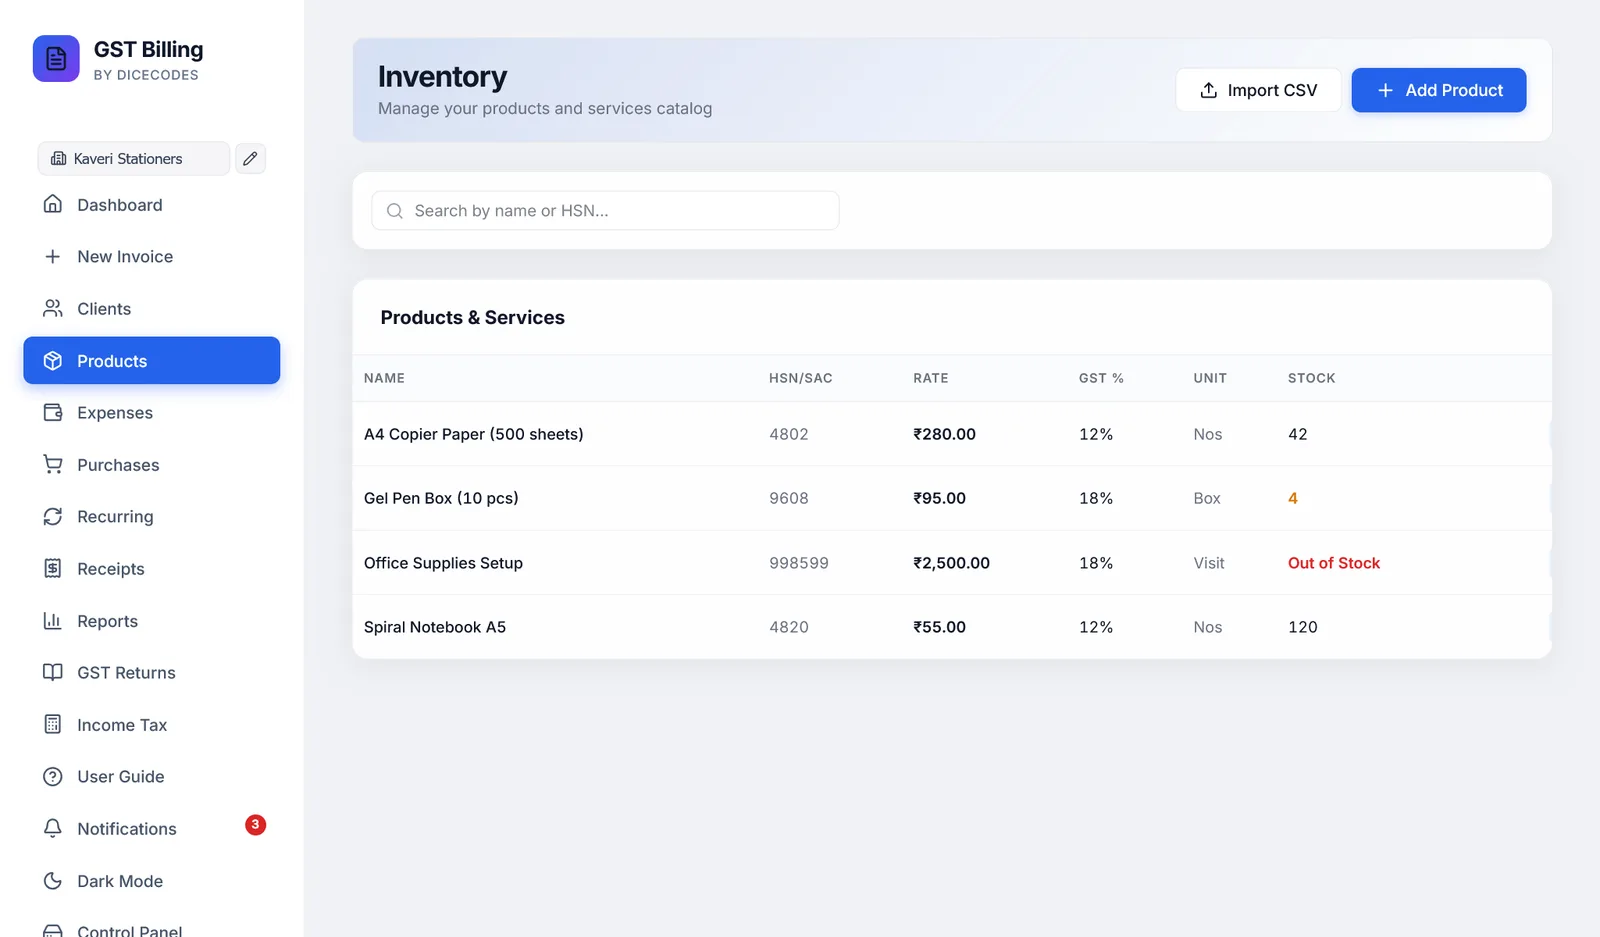Toggle Dark Mode from the sidebar
This screenshot has height=937, width=1600.
pyautogui.click(x=152, y=880)
